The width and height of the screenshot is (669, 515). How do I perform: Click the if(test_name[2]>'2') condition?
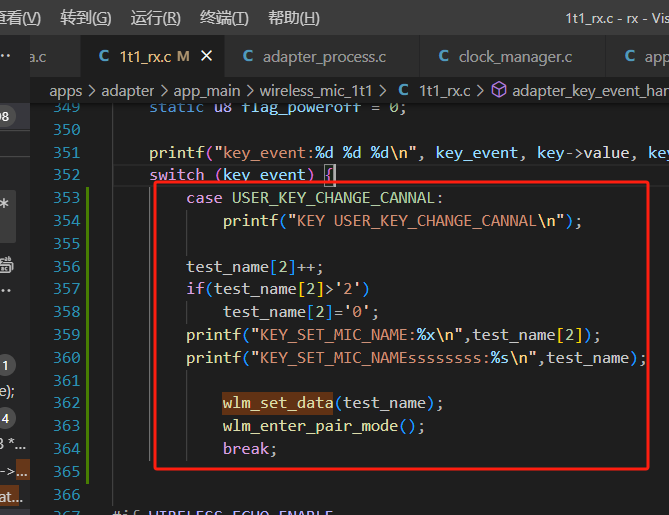278,289
